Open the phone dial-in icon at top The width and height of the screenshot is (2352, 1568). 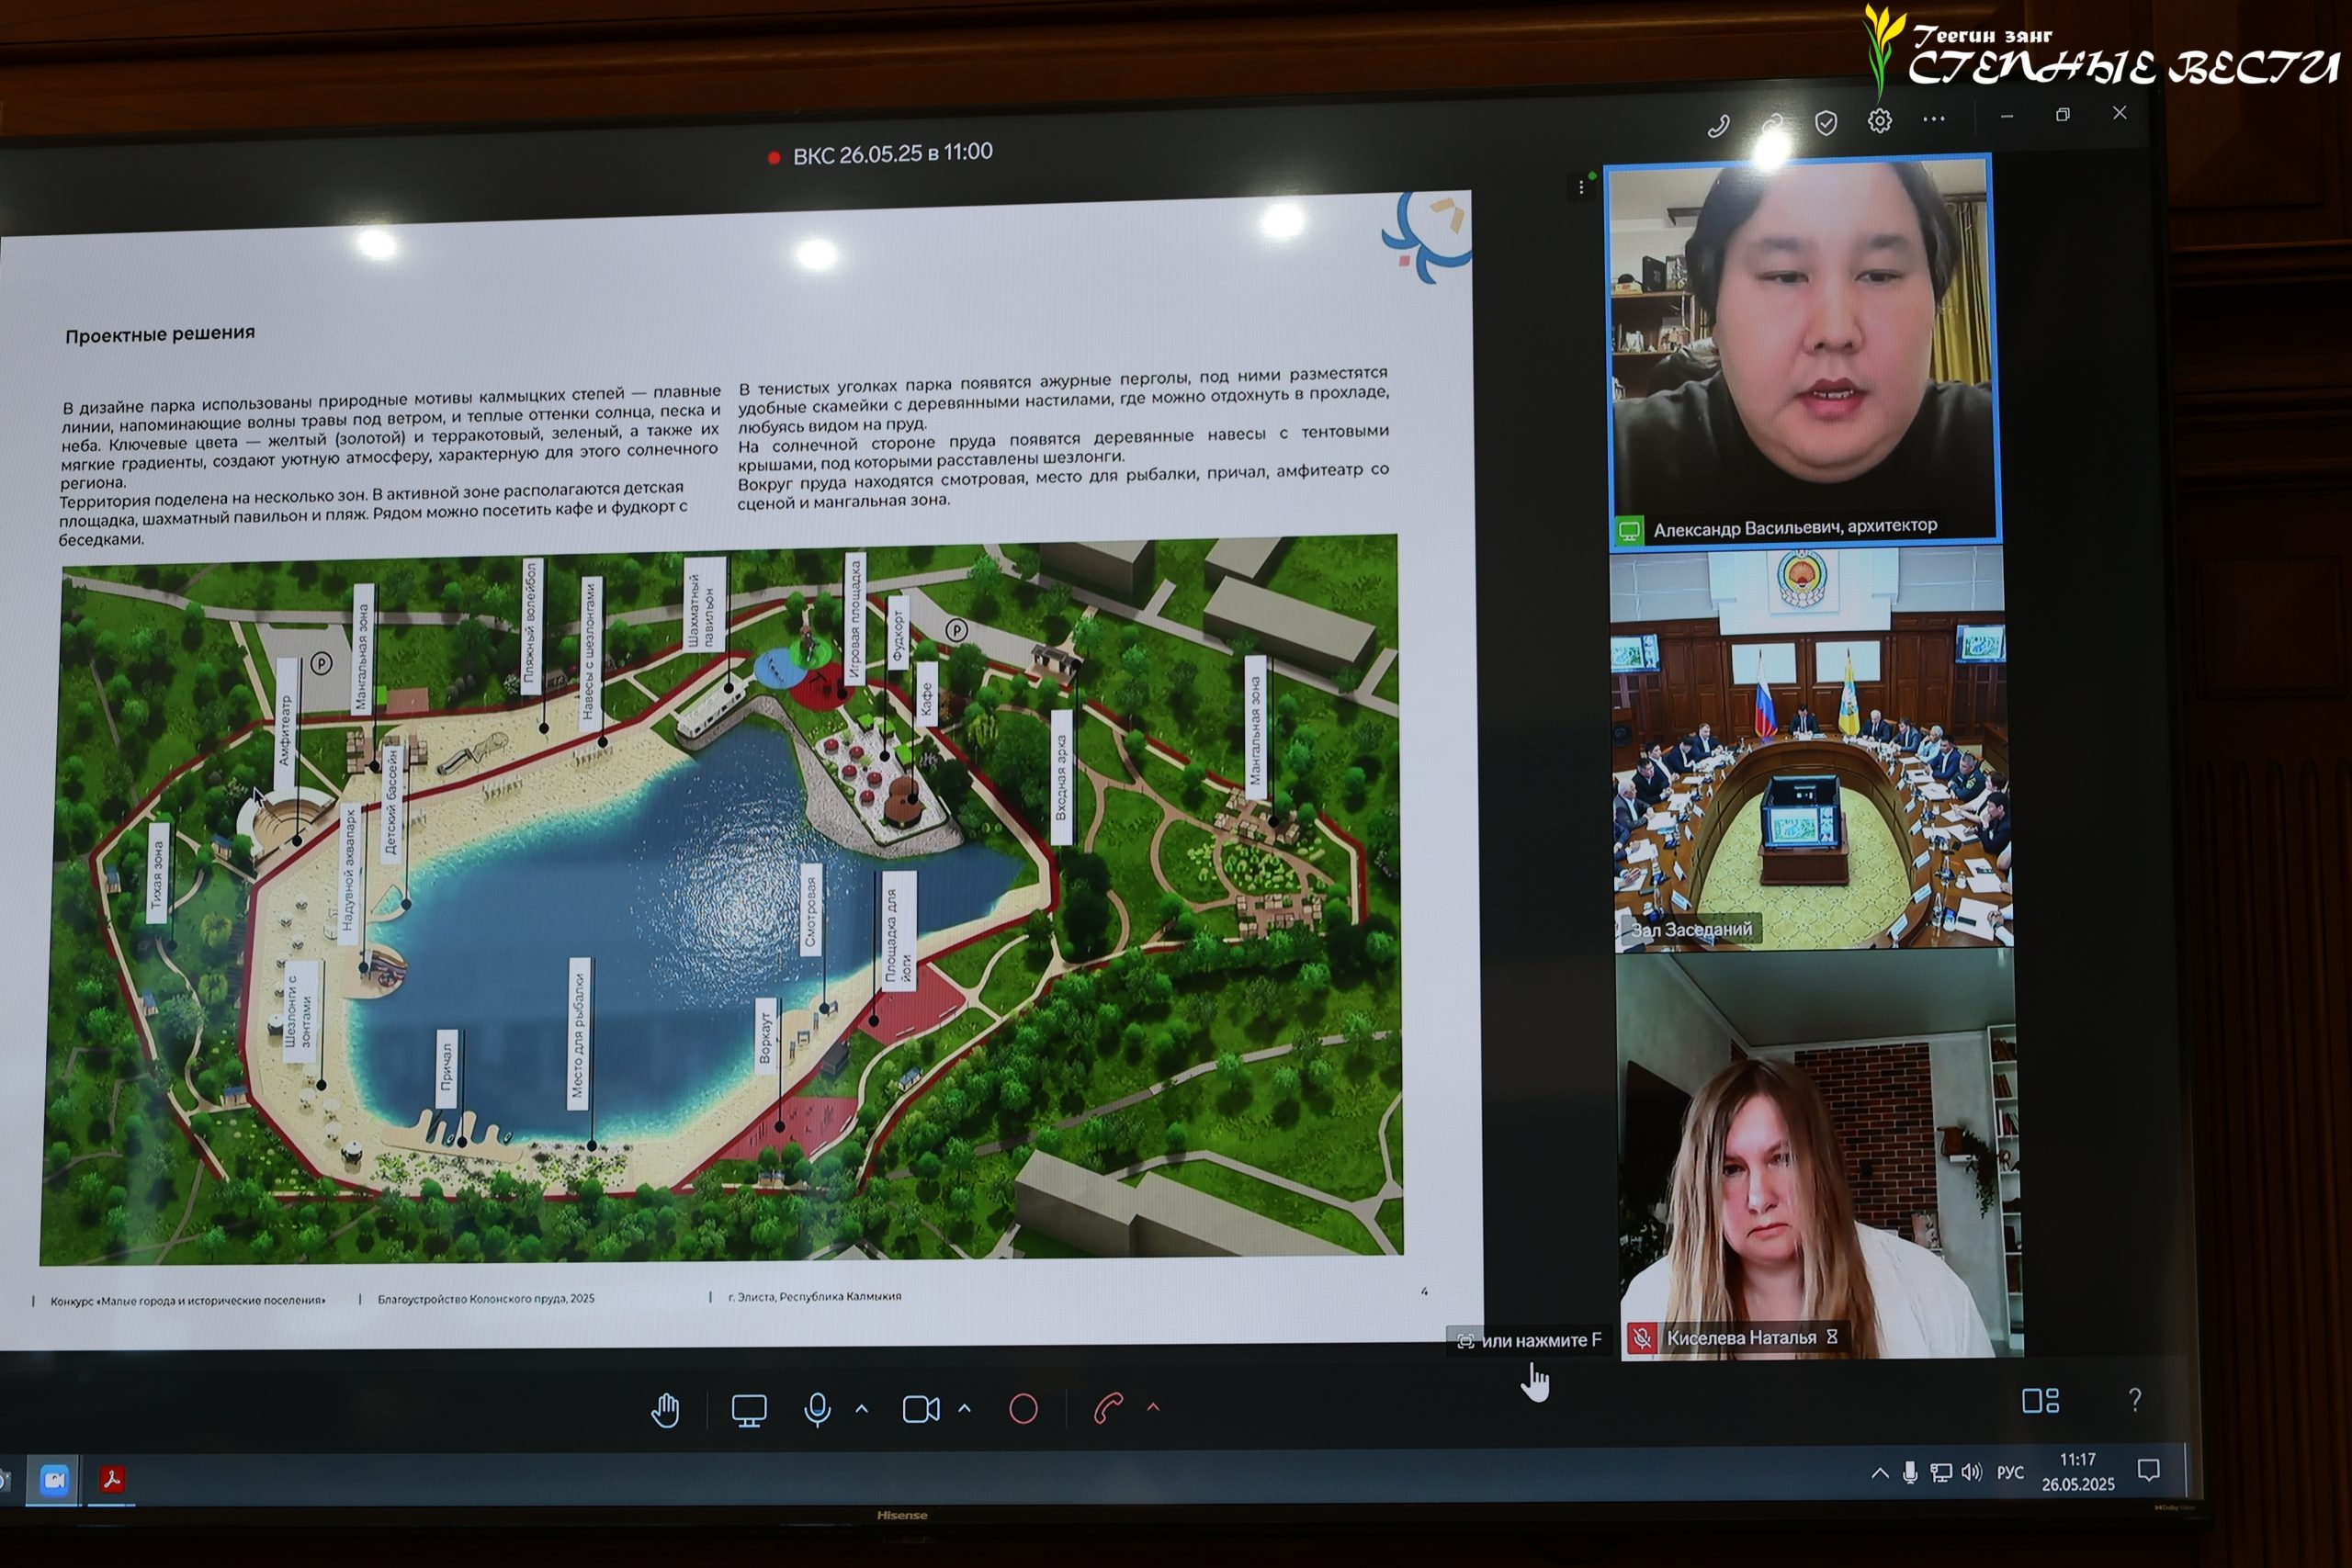1718,126
